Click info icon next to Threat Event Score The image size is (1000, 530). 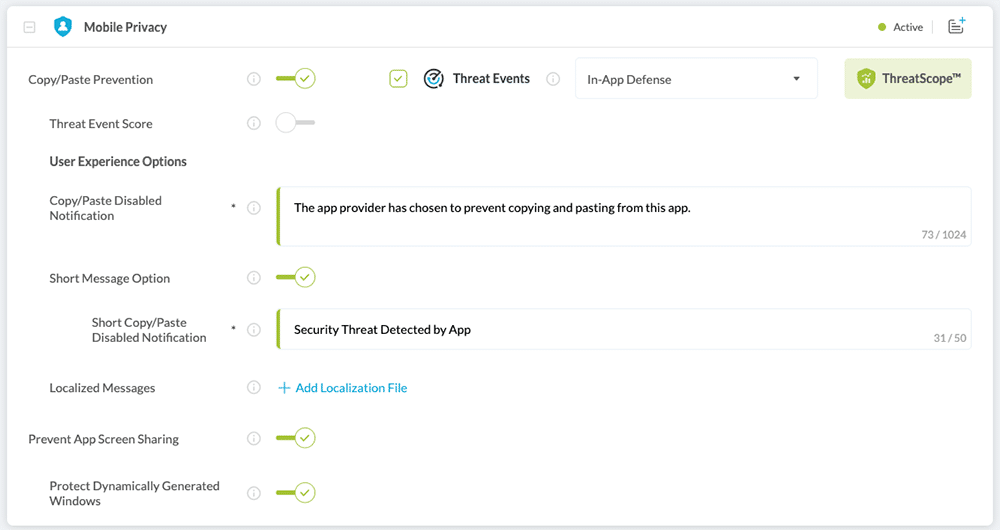254,123
